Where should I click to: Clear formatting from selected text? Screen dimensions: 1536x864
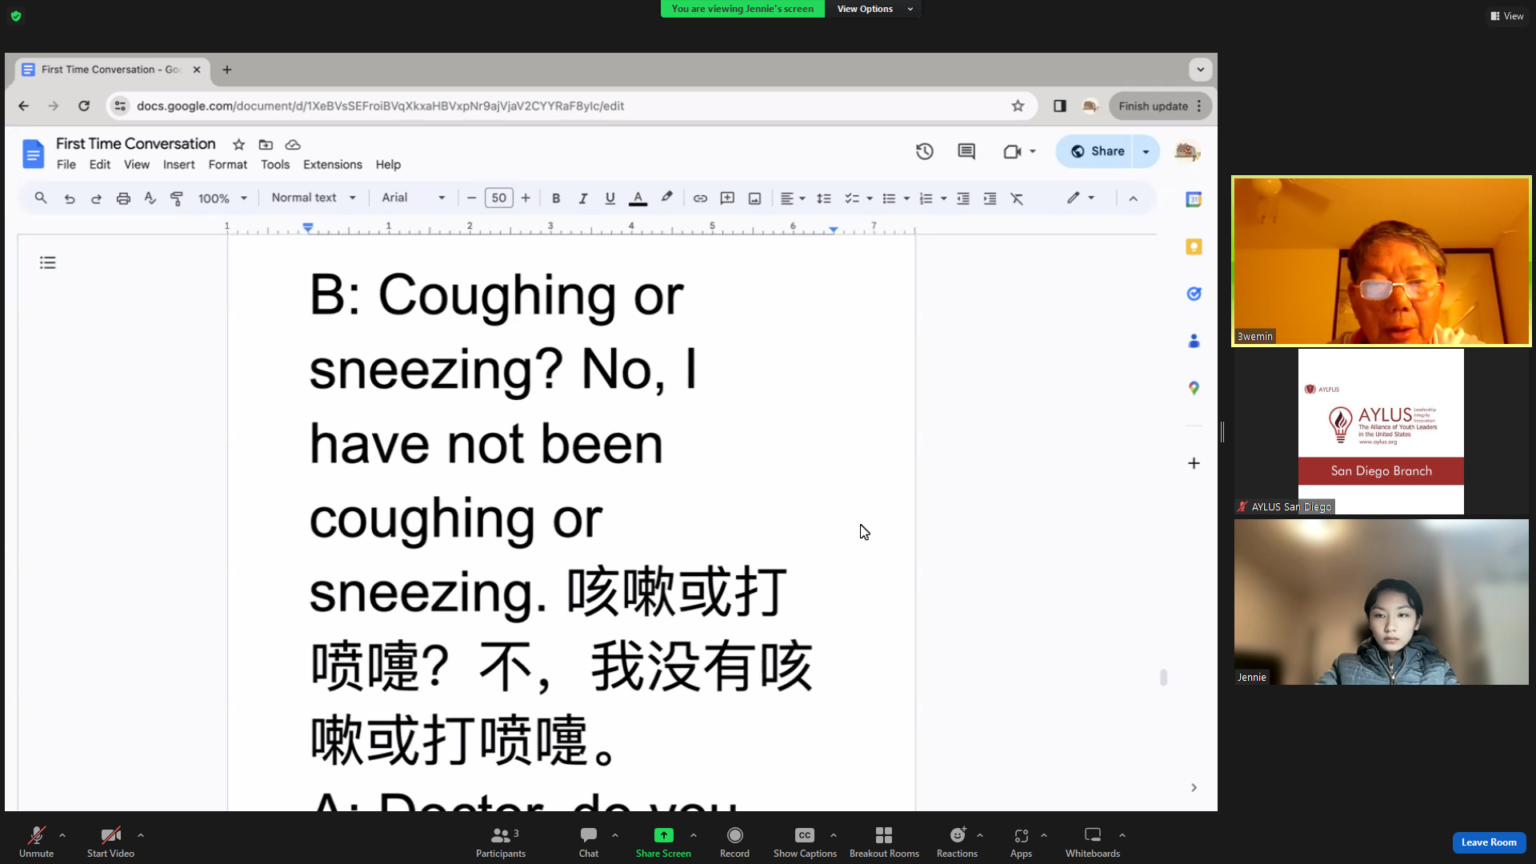click(x=1017, y=198)
